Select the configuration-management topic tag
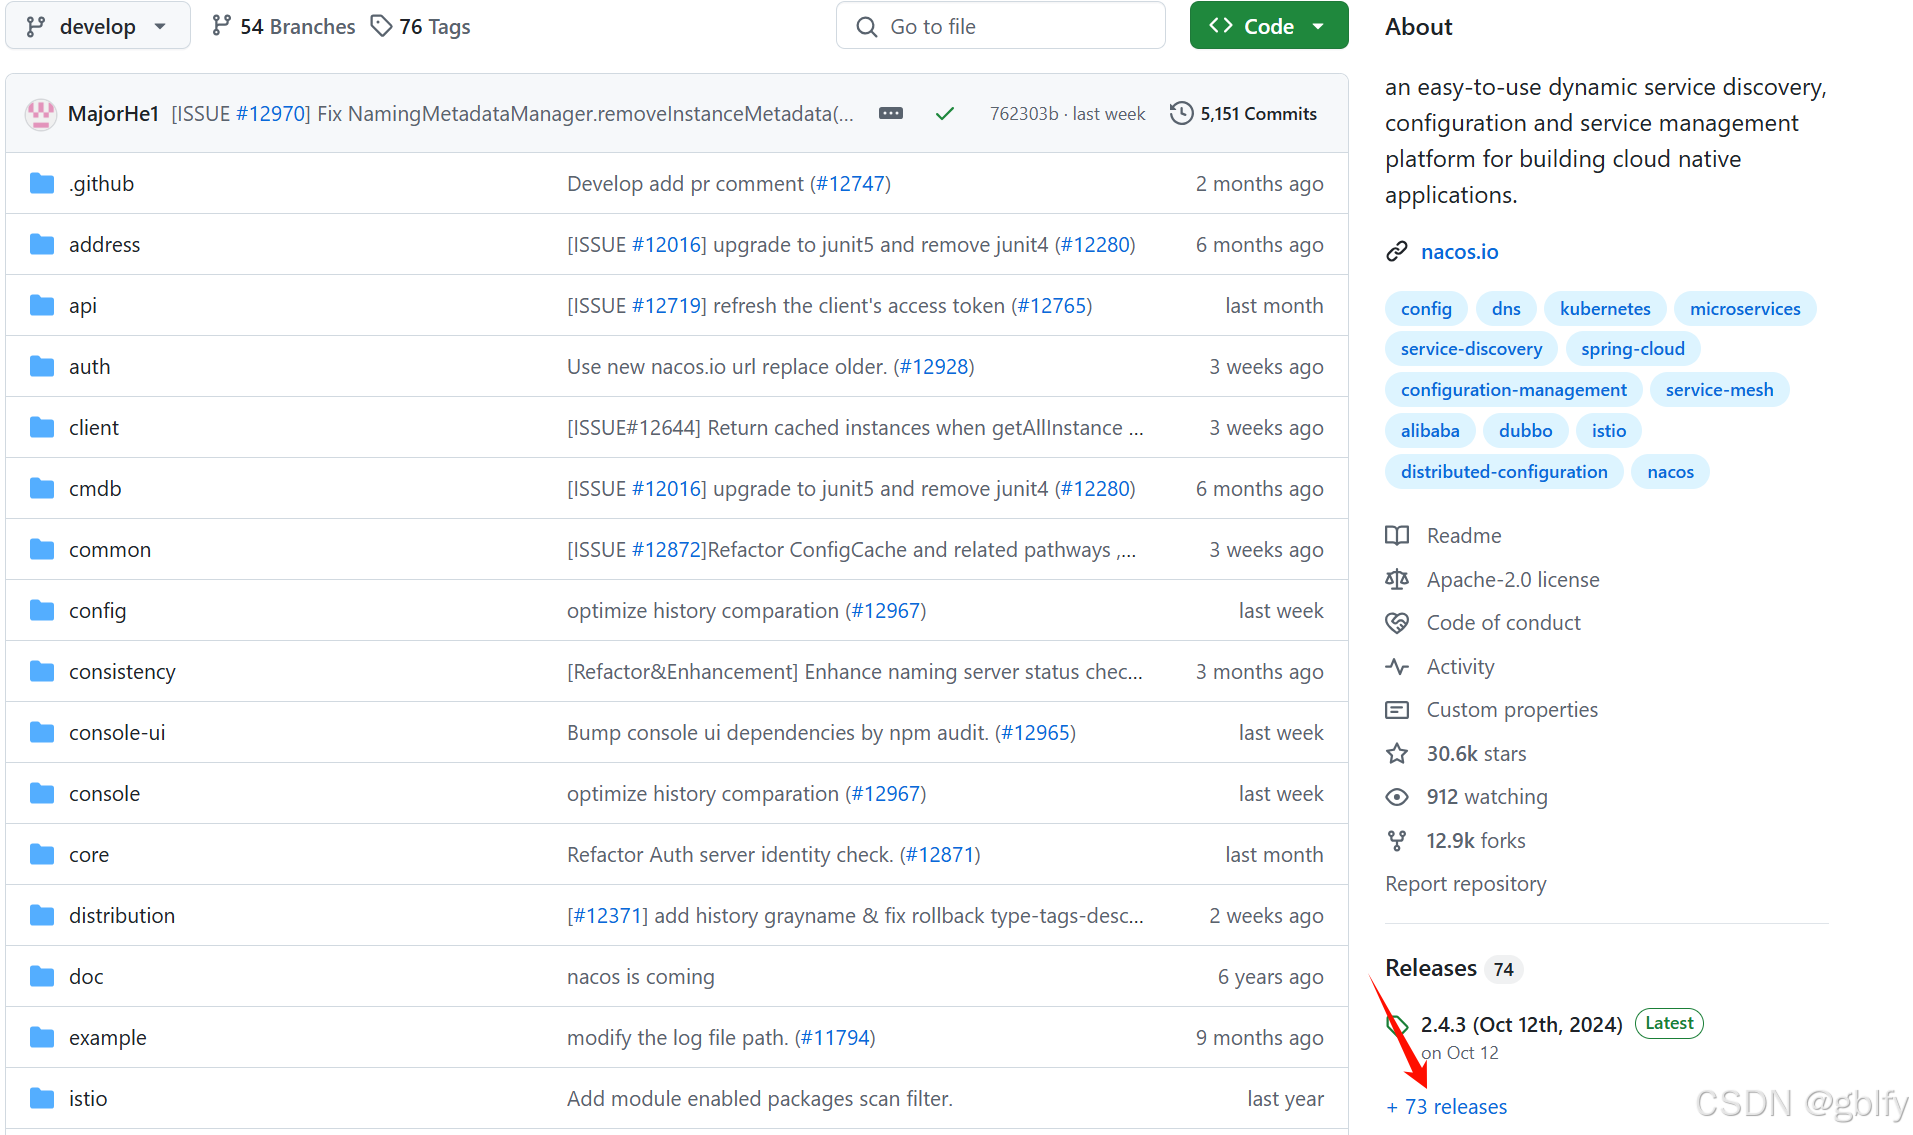The image size is (1913, 1135). point(1513,390)
